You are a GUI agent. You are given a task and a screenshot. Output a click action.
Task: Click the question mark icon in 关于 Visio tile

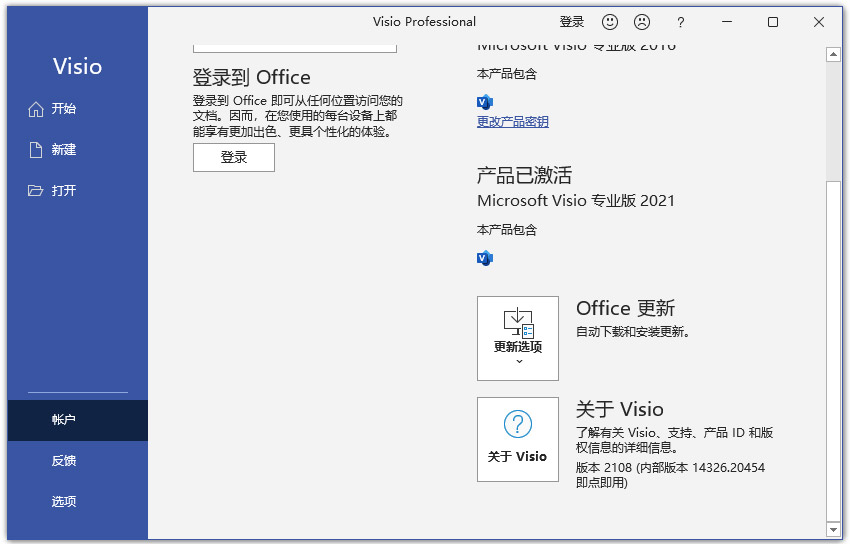tap(518, 424)
